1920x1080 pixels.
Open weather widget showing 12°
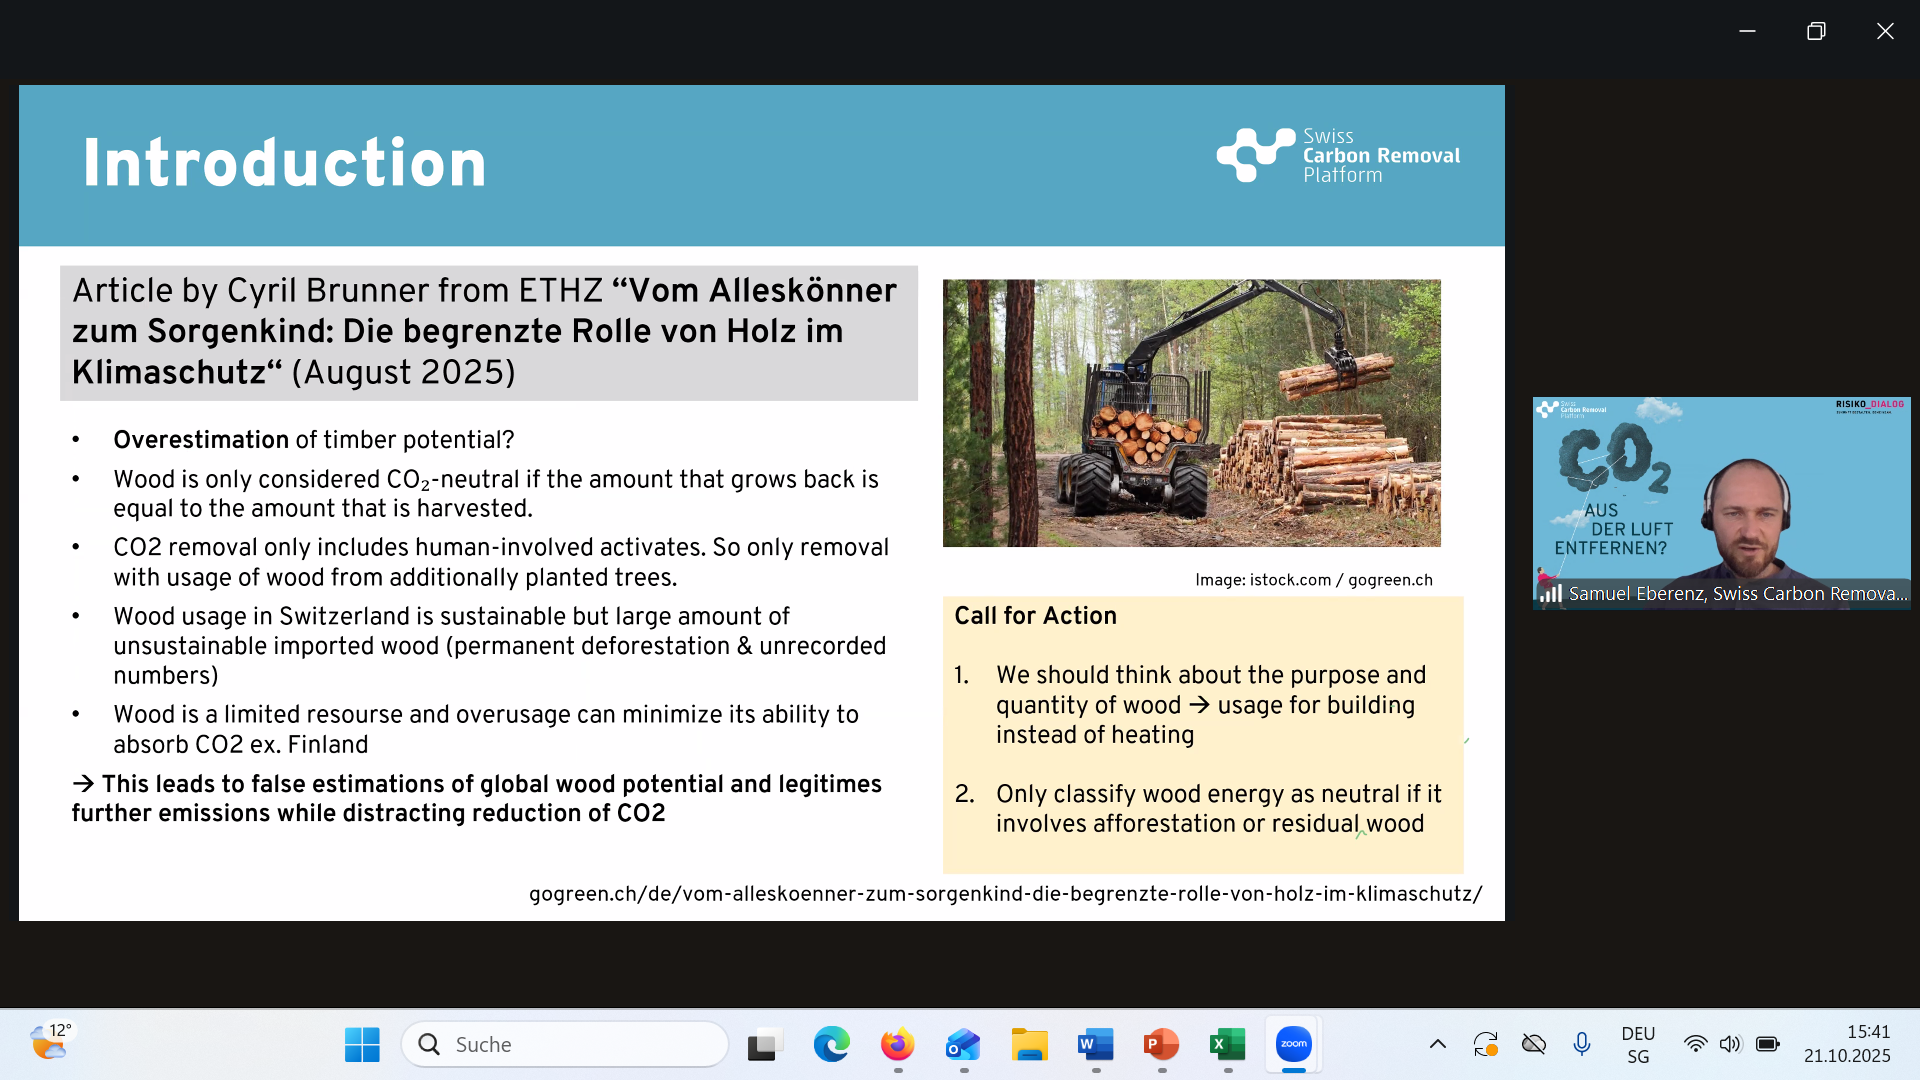point(50,1042)
